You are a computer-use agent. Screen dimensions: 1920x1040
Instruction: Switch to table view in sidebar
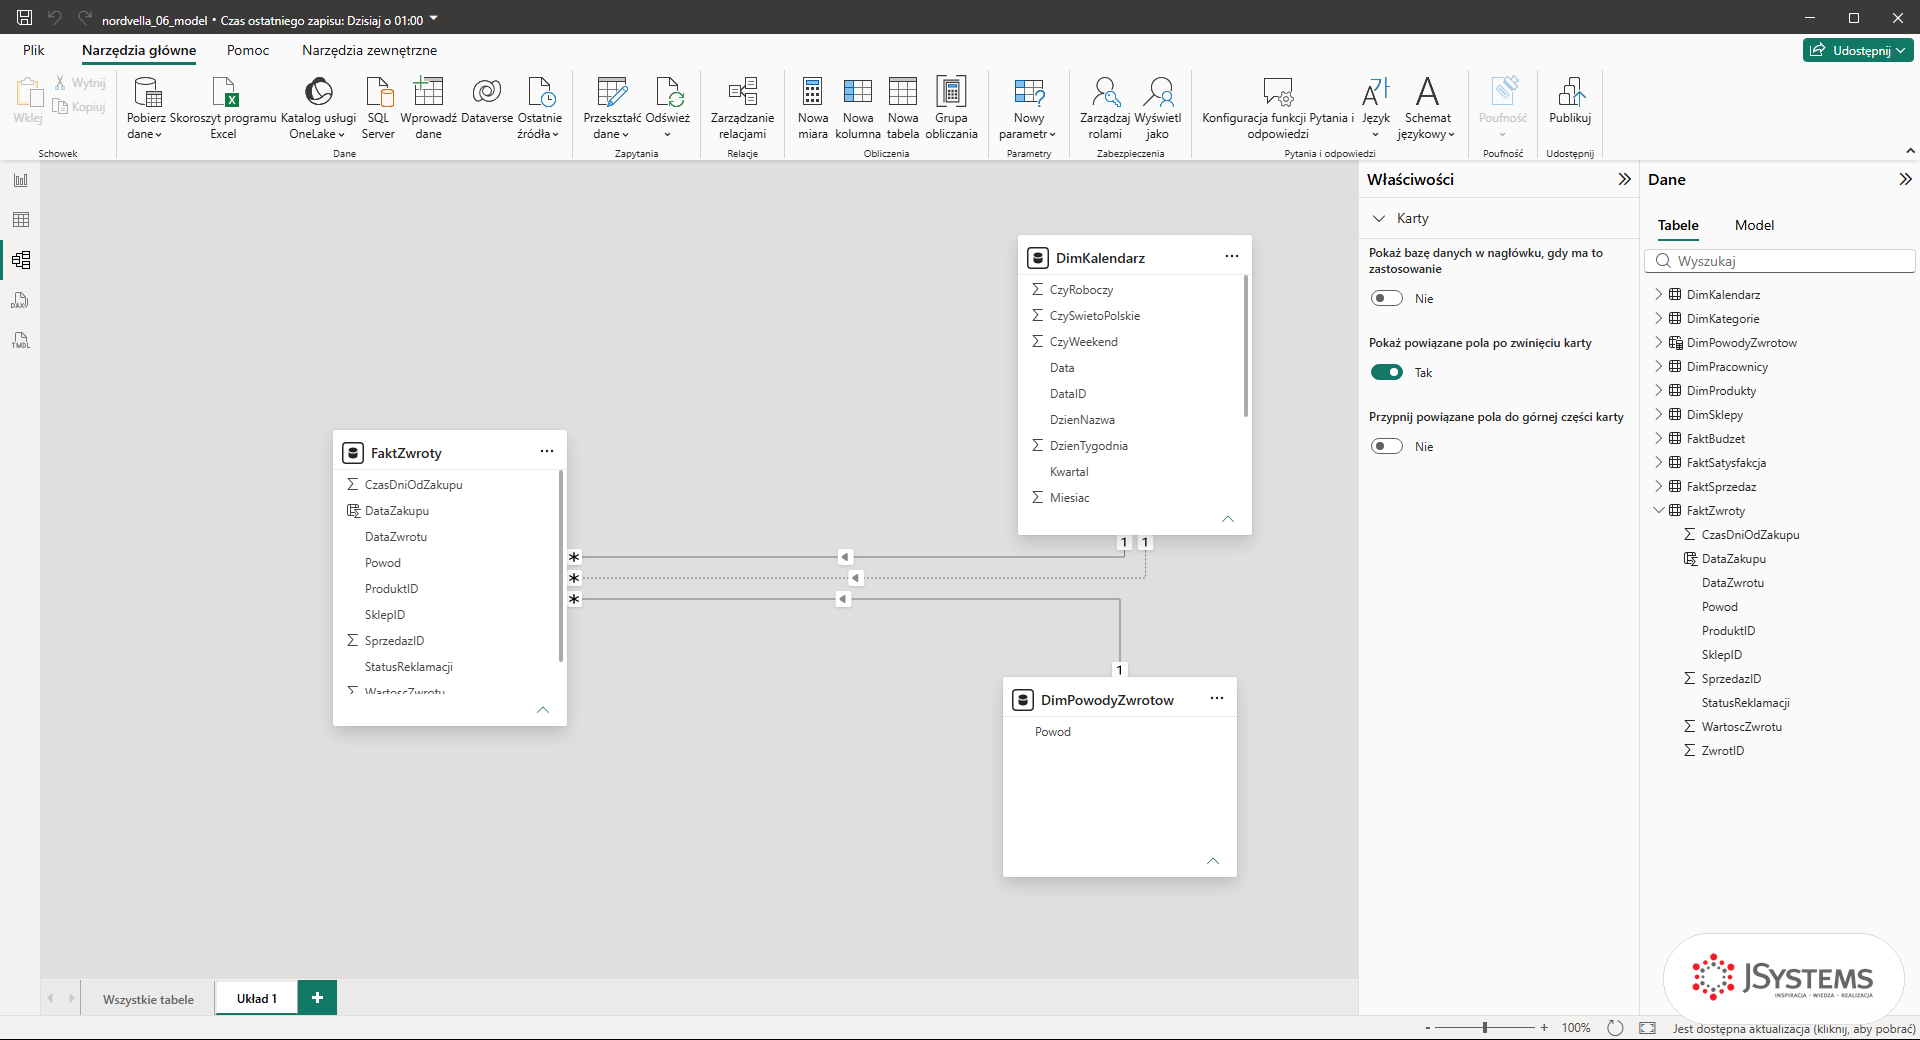(x=21, y=220)
